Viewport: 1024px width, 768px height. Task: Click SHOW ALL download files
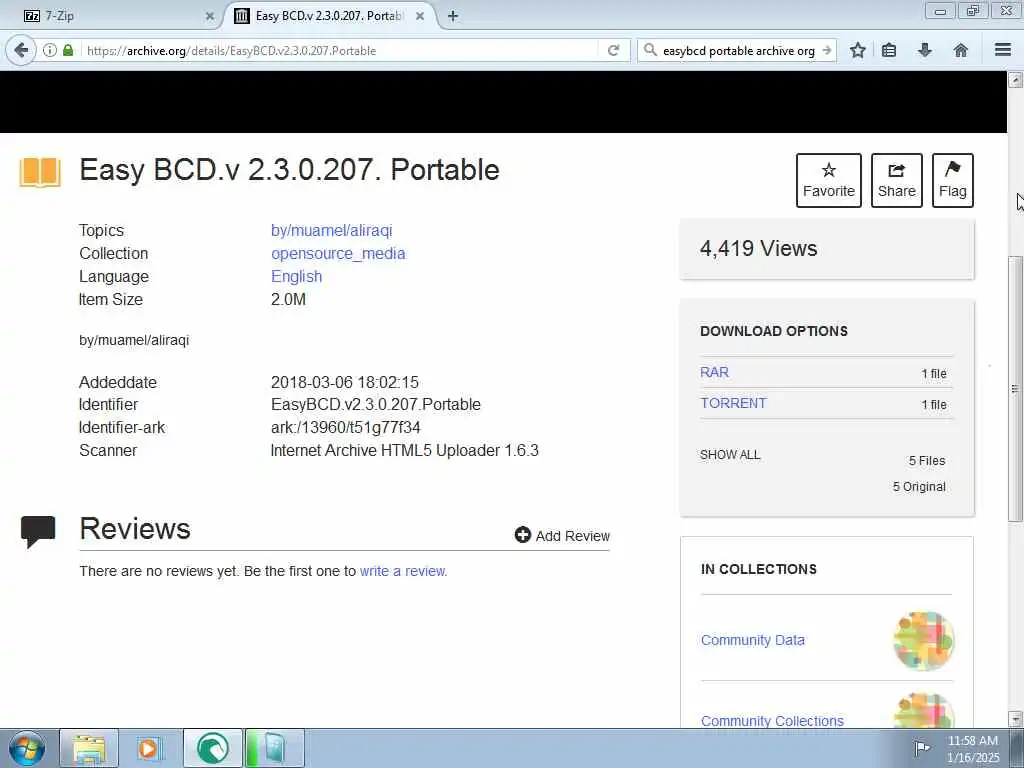(x=730, y=455)
